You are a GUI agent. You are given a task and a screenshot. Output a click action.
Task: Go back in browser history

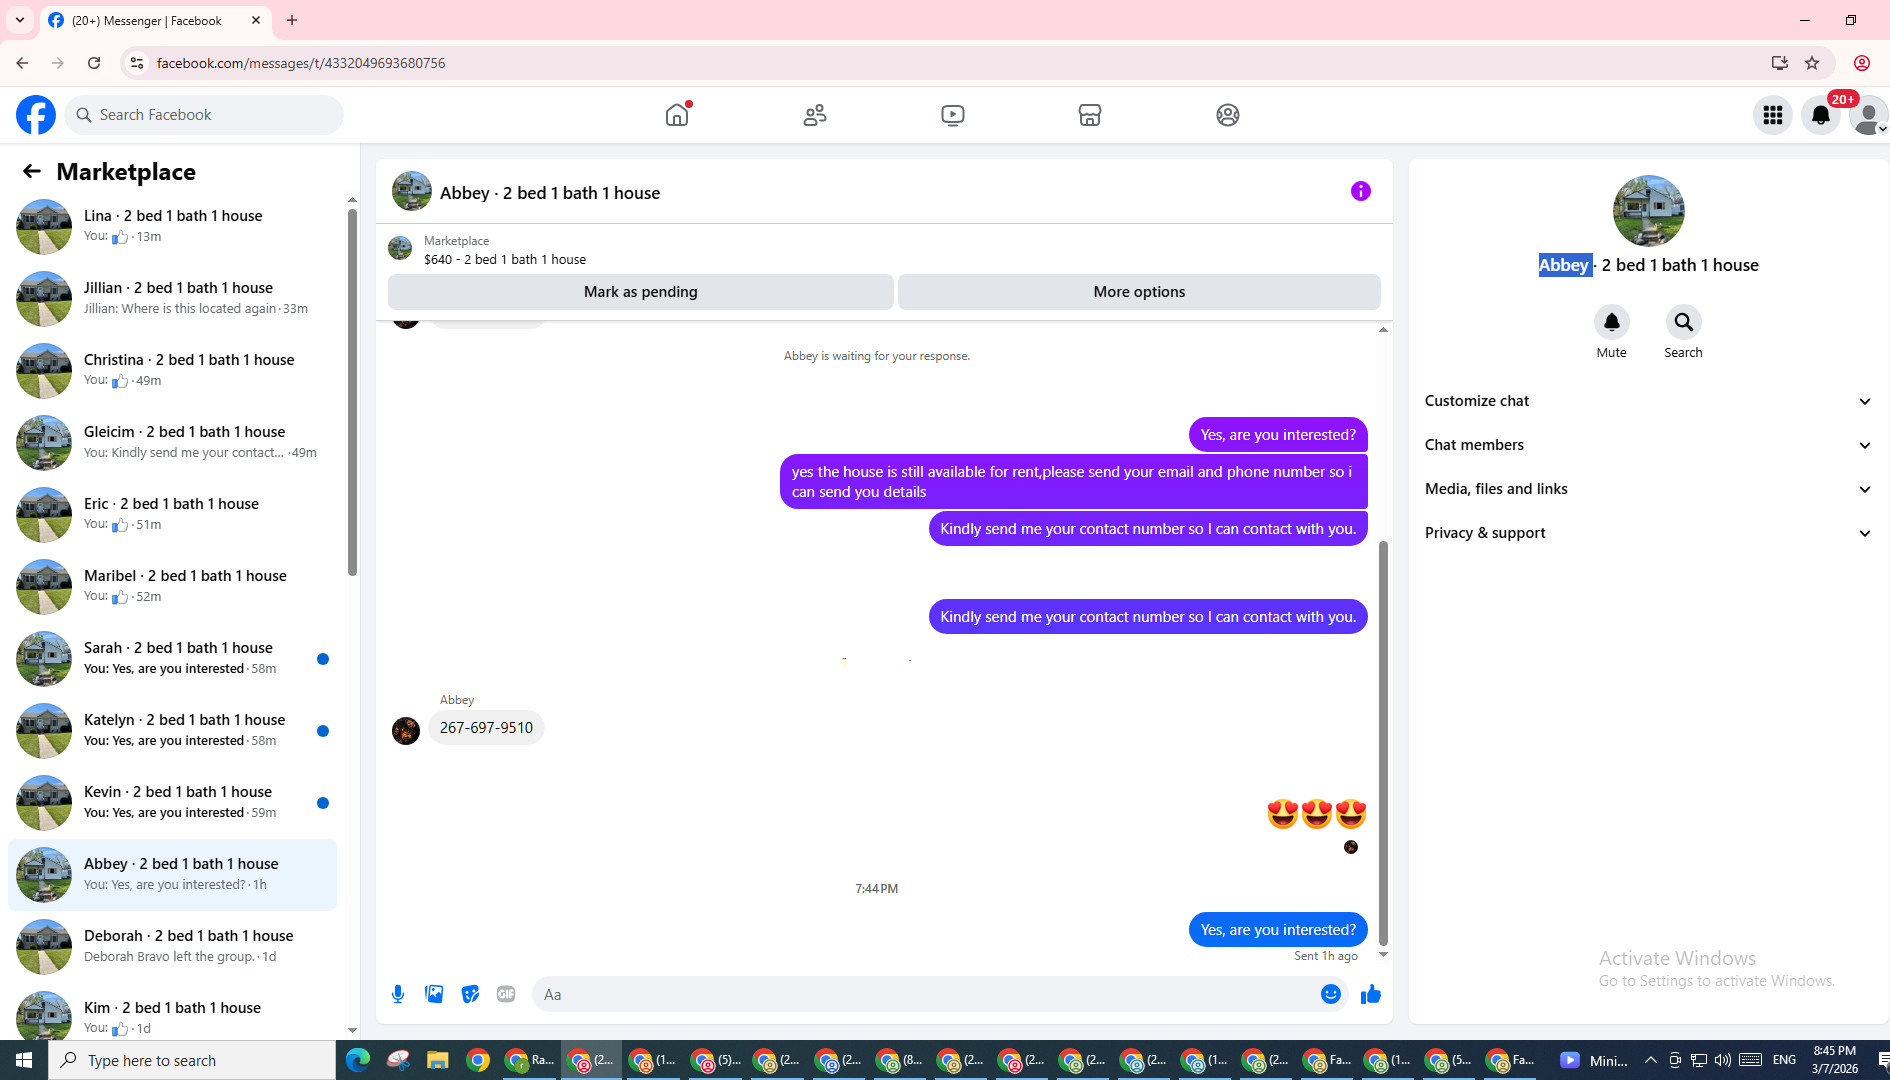pos(22,63)
